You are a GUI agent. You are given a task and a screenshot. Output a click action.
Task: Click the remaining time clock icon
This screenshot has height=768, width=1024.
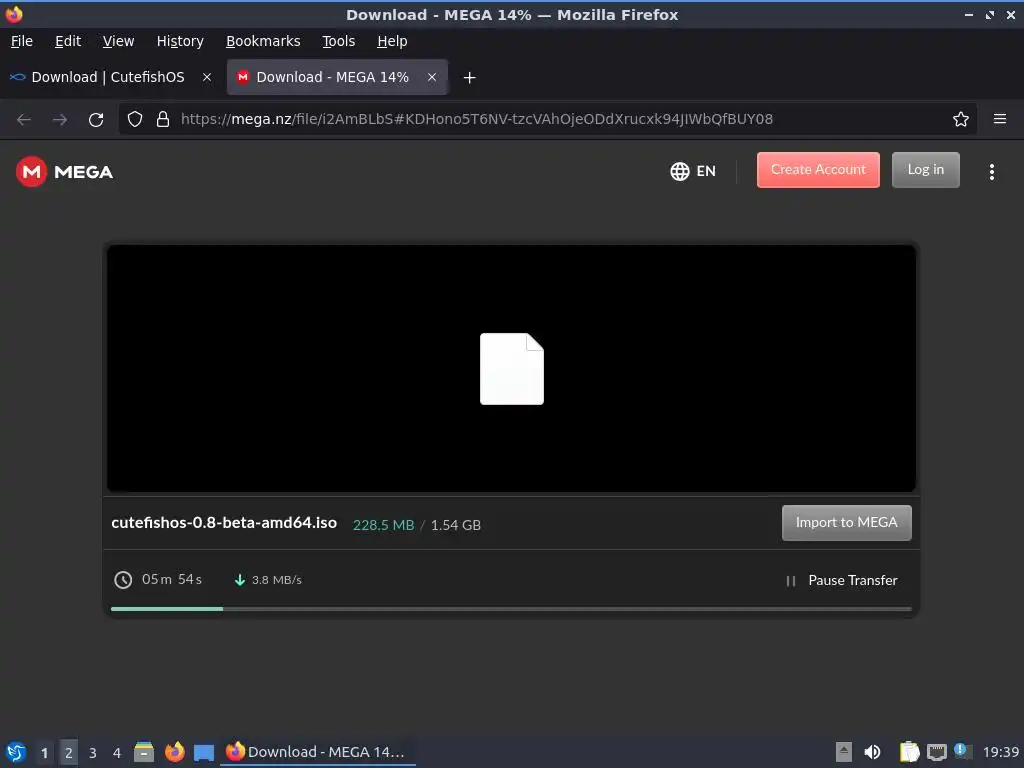123,580
